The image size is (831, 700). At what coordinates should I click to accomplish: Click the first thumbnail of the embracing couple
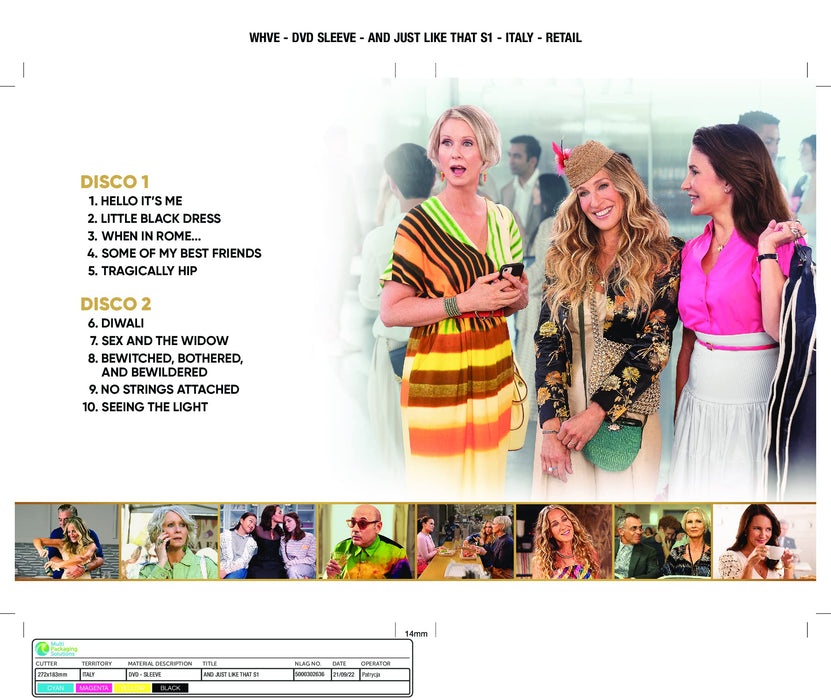pyautogui.click(x=67, y=541)
